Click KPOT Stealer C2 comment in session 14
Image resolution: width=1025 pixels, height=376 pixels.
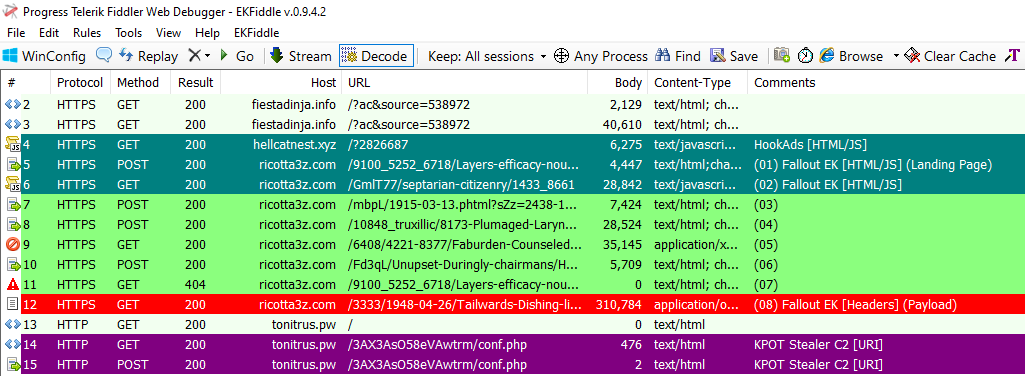818,345
